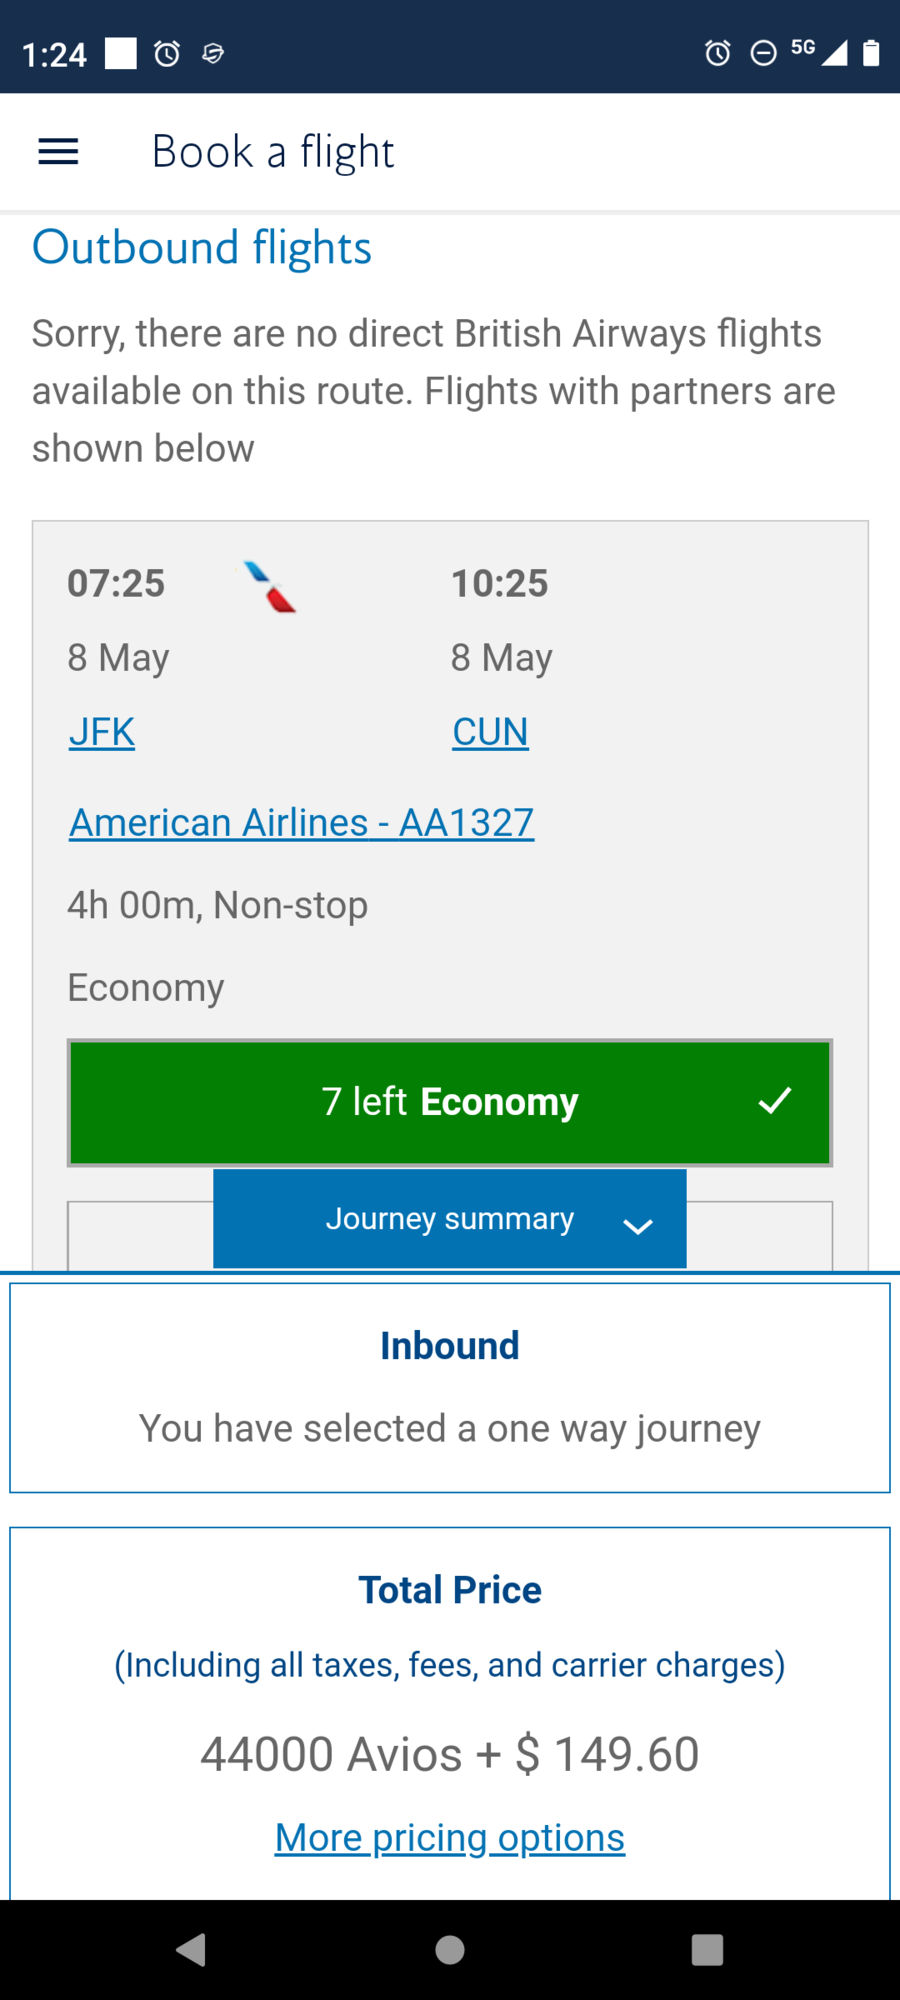Tap the Total Price heading
The width and height of the screenshot is (900, 2000).
[450, 1590]
